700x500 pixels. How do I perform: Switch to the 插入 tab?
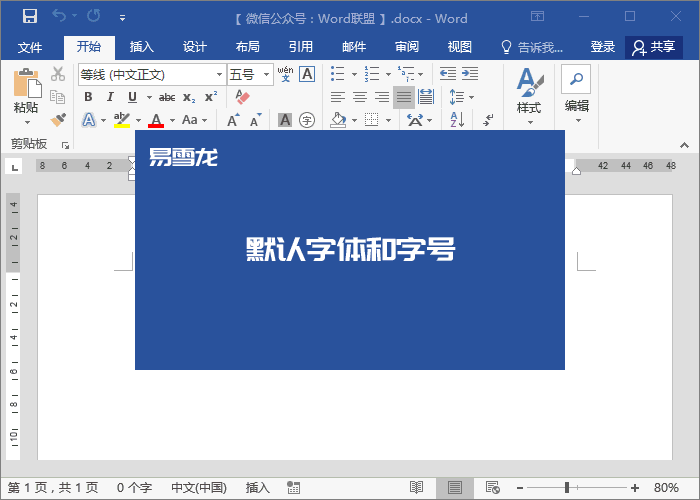[142, 47]
